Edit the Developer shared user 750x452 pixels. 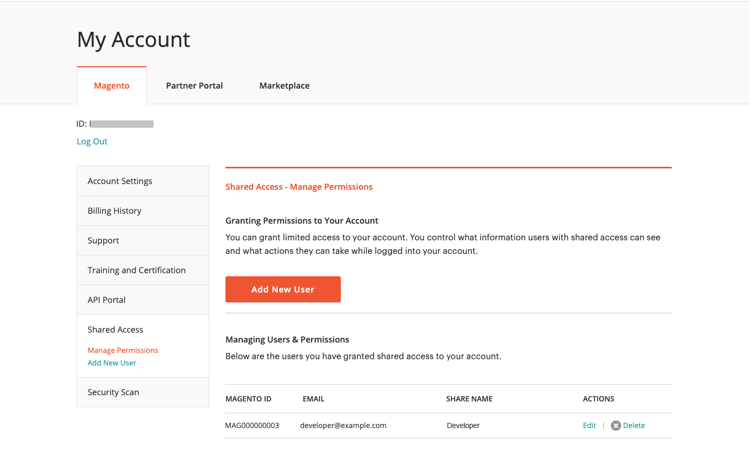tap(589, 425)
